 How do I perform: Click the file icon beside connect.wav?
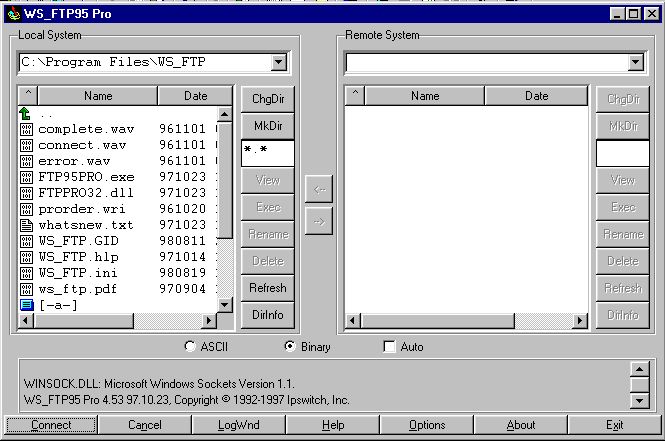26,145
